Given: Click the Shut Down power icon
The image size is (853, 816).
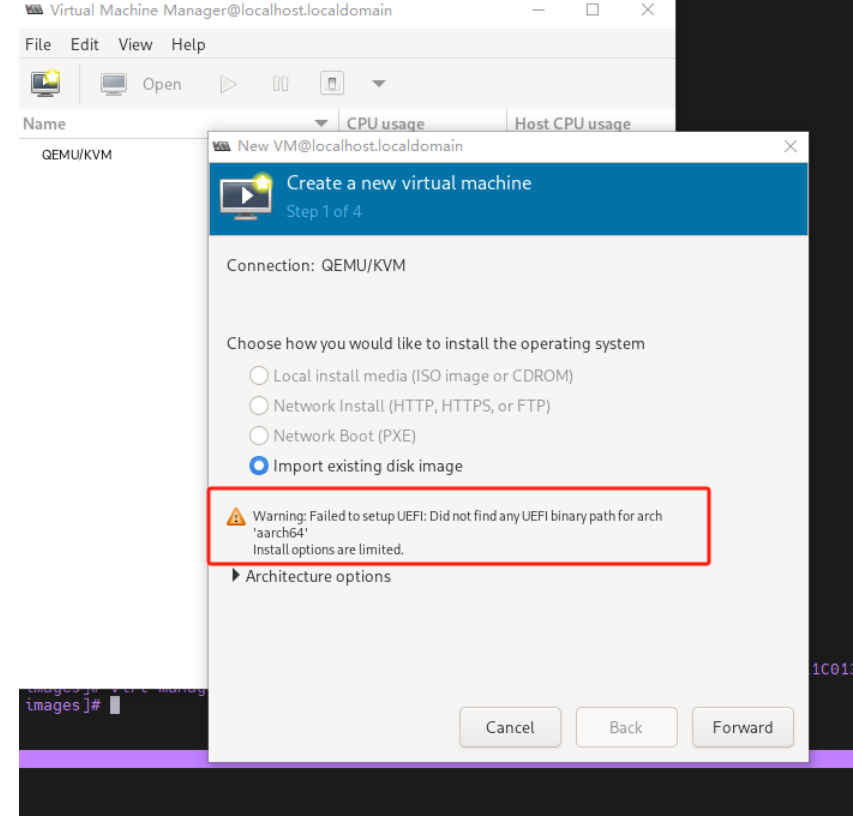Looking at the screenshot, I should click(x=333, y=84).
